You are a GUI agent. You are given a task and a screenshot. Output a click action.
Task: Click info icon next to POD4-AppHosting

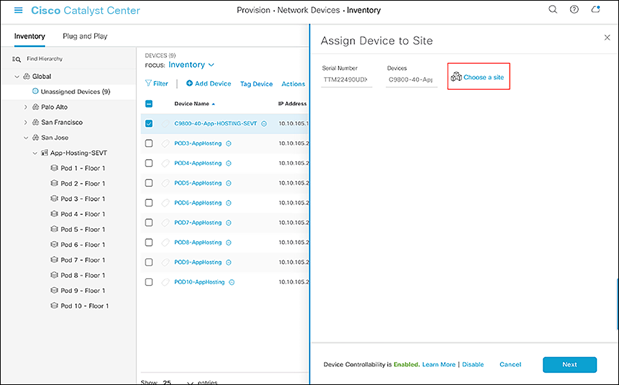[229, 163]
